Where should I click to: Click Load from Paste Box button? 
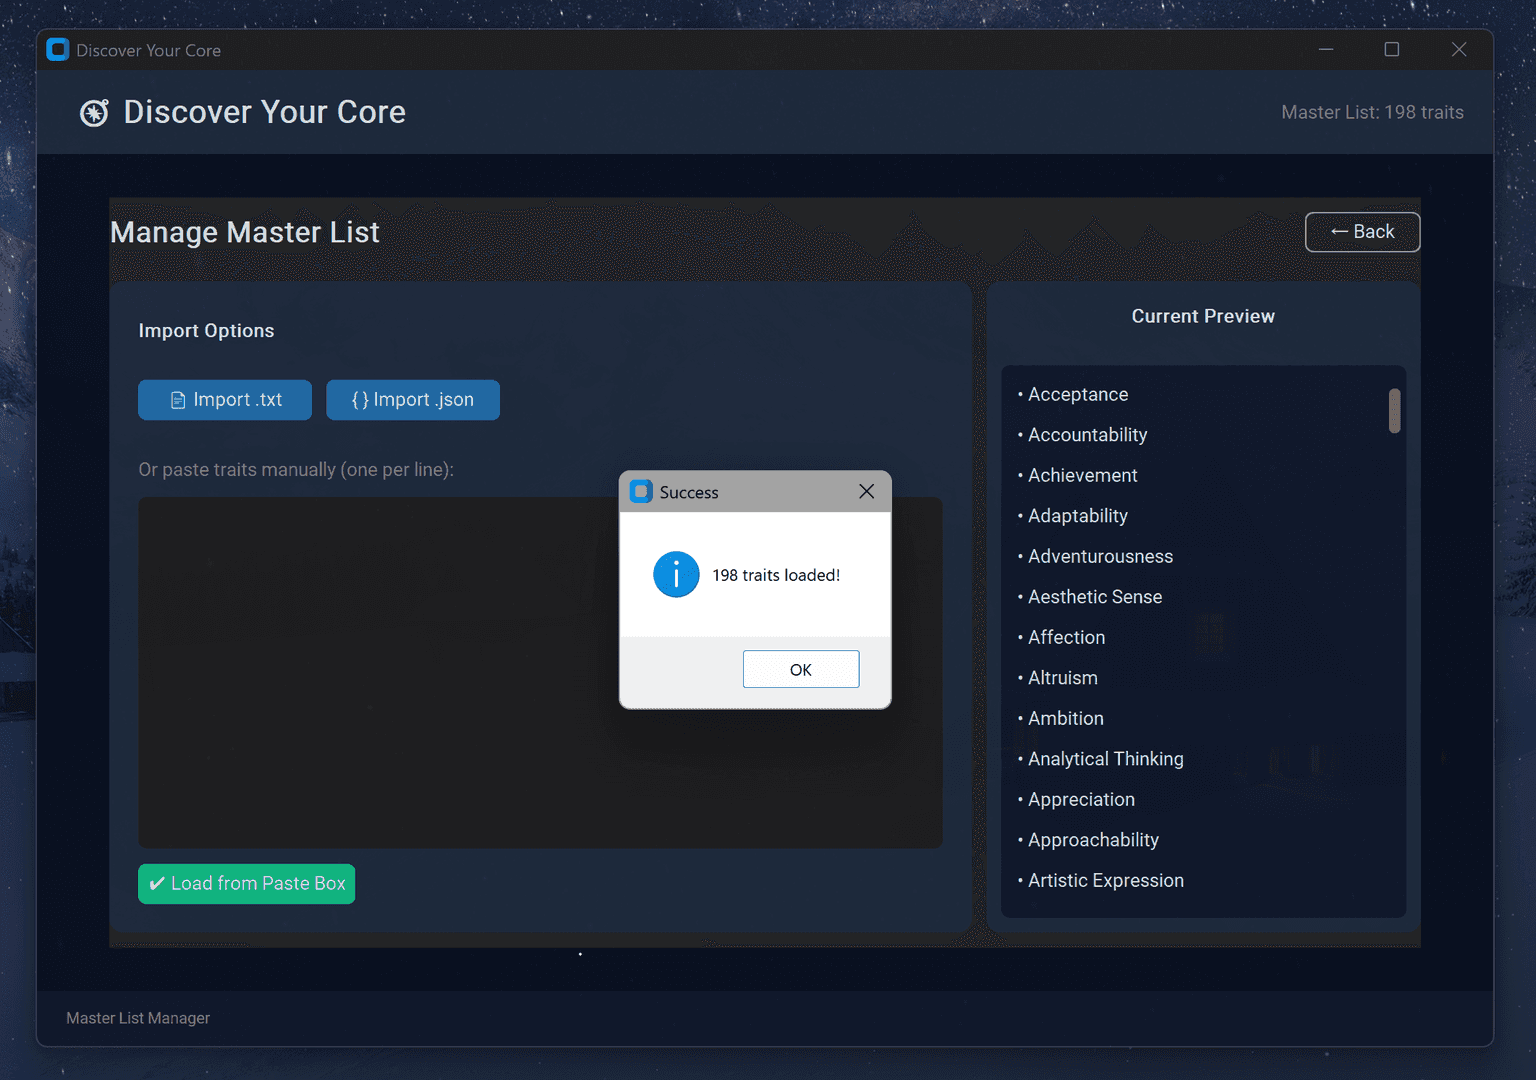tap(247, 884)
